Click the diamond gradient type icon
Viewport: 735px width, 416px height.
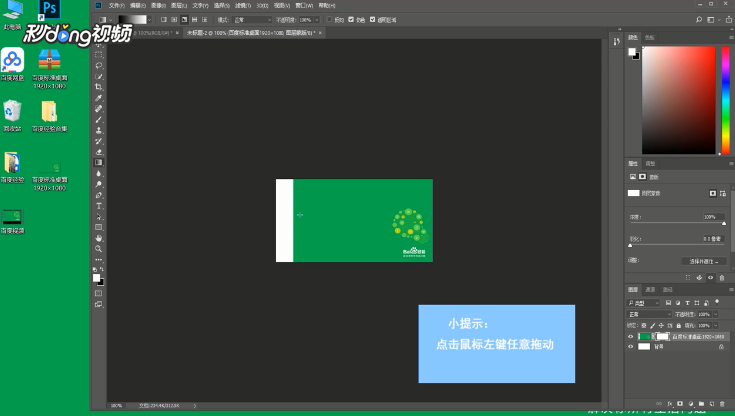pyautogui.click(x=204, y=20)
